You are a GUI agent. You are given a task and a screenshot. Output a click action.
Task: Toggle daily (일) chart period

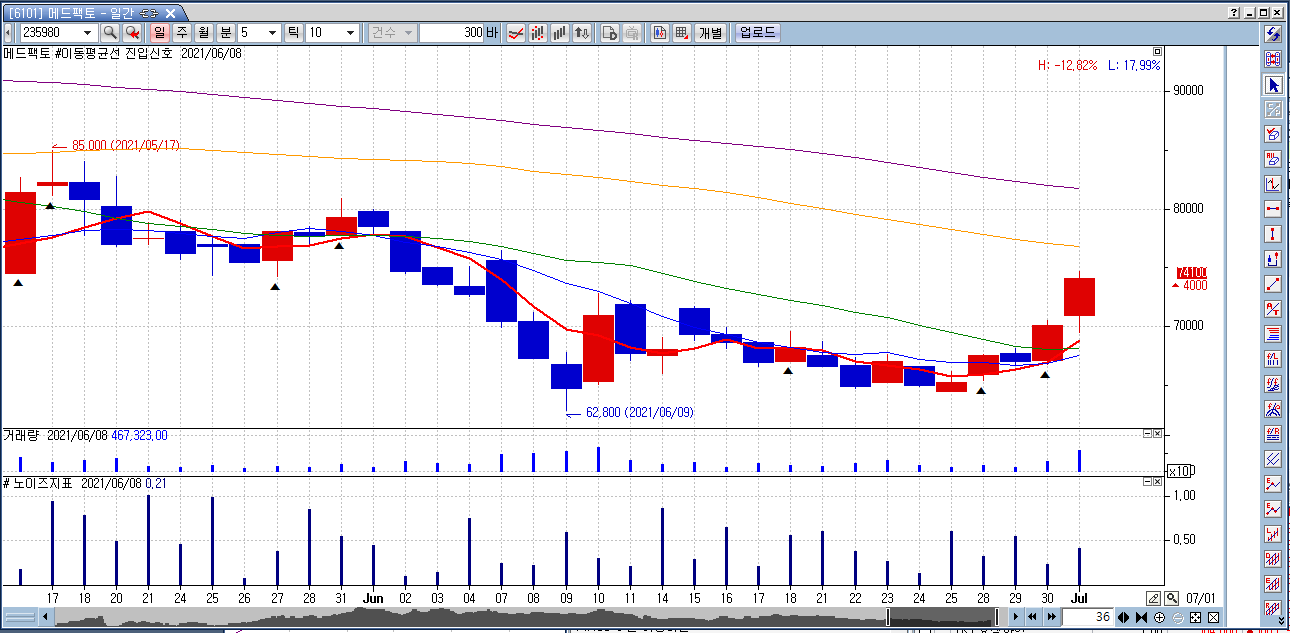point(159,33)
